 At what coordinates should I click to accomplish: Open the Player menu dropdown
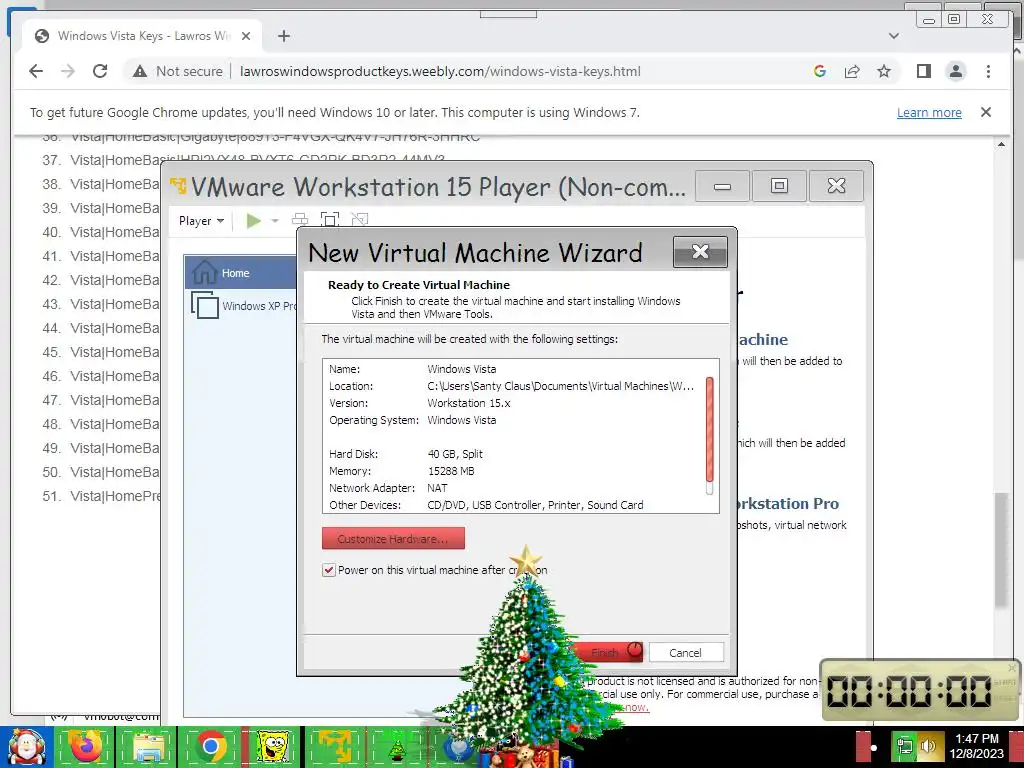[x=201, y=221]
